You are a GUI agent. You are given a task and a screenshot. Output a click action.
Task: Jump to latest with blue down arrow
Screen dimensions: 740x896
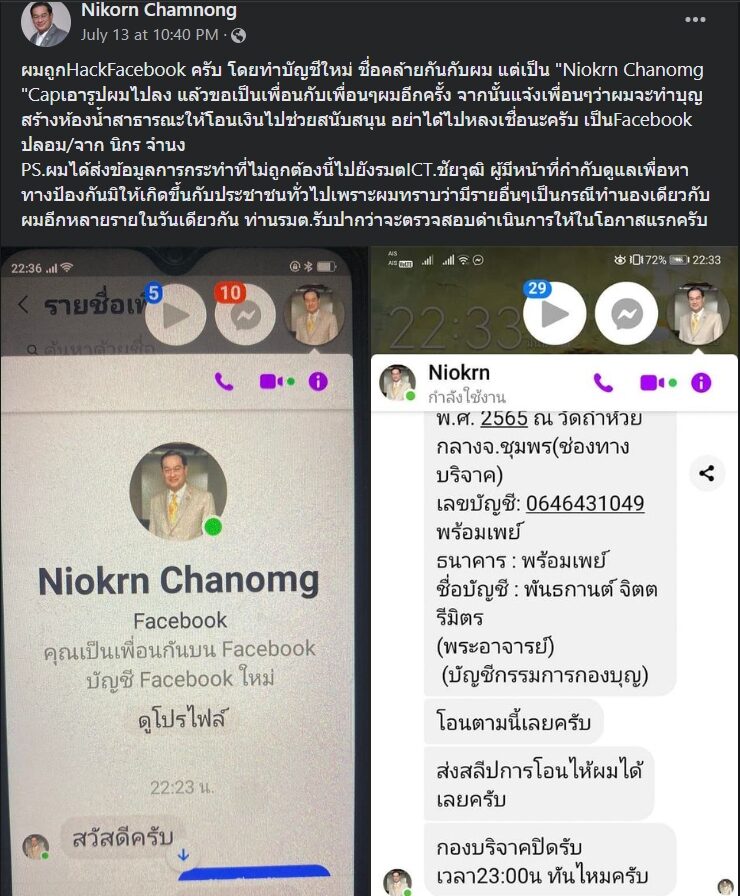pos(183,855)
